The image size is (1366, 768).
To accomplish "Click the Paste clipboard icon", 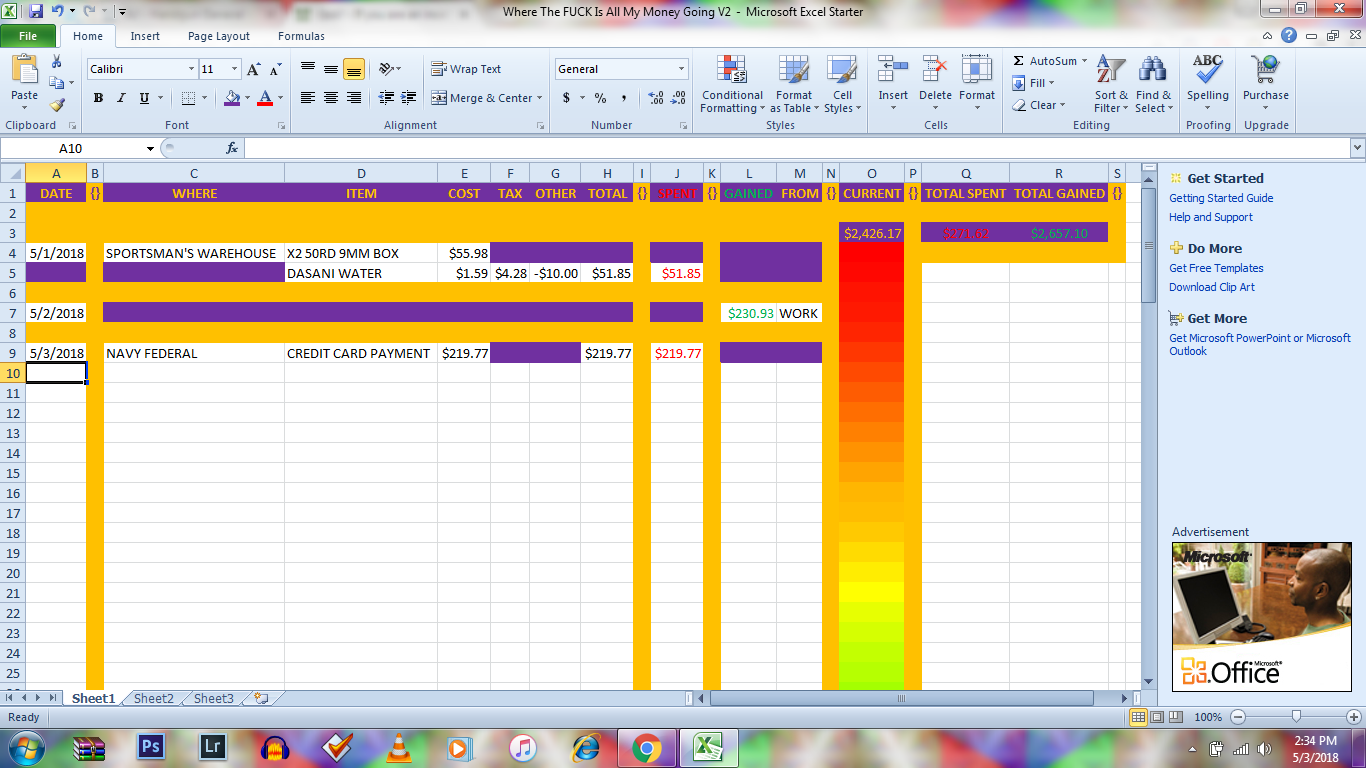I will 24,70.
